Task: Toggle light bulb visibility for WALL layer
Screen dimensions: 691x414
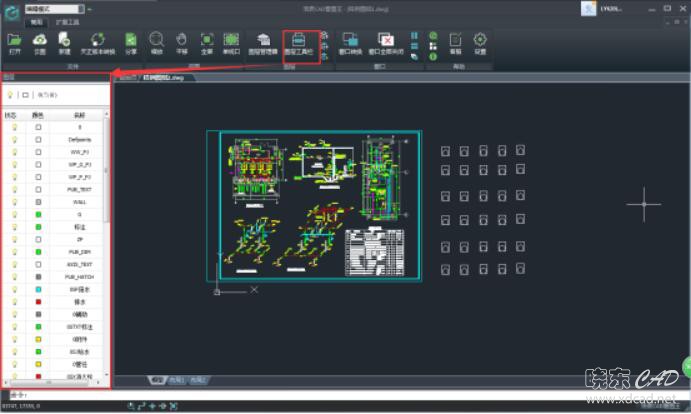Action: (14, 200)
